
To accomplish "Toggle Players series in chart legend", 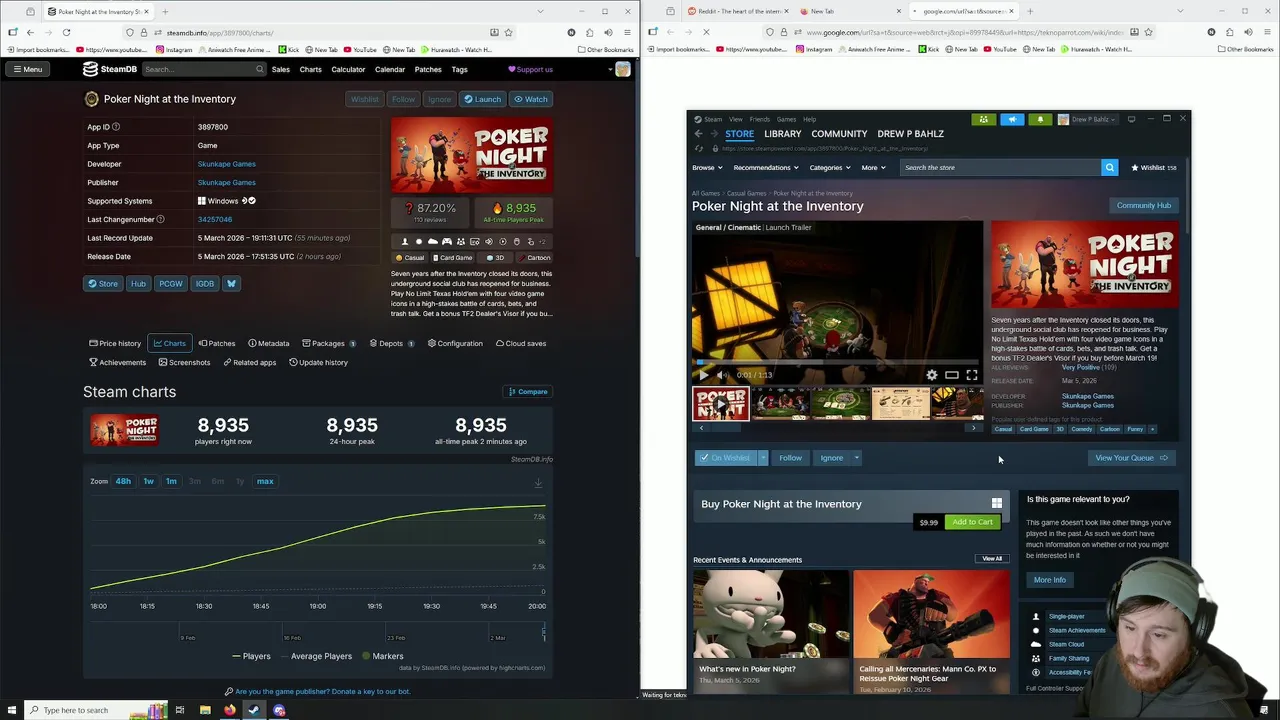I will 251,656.
